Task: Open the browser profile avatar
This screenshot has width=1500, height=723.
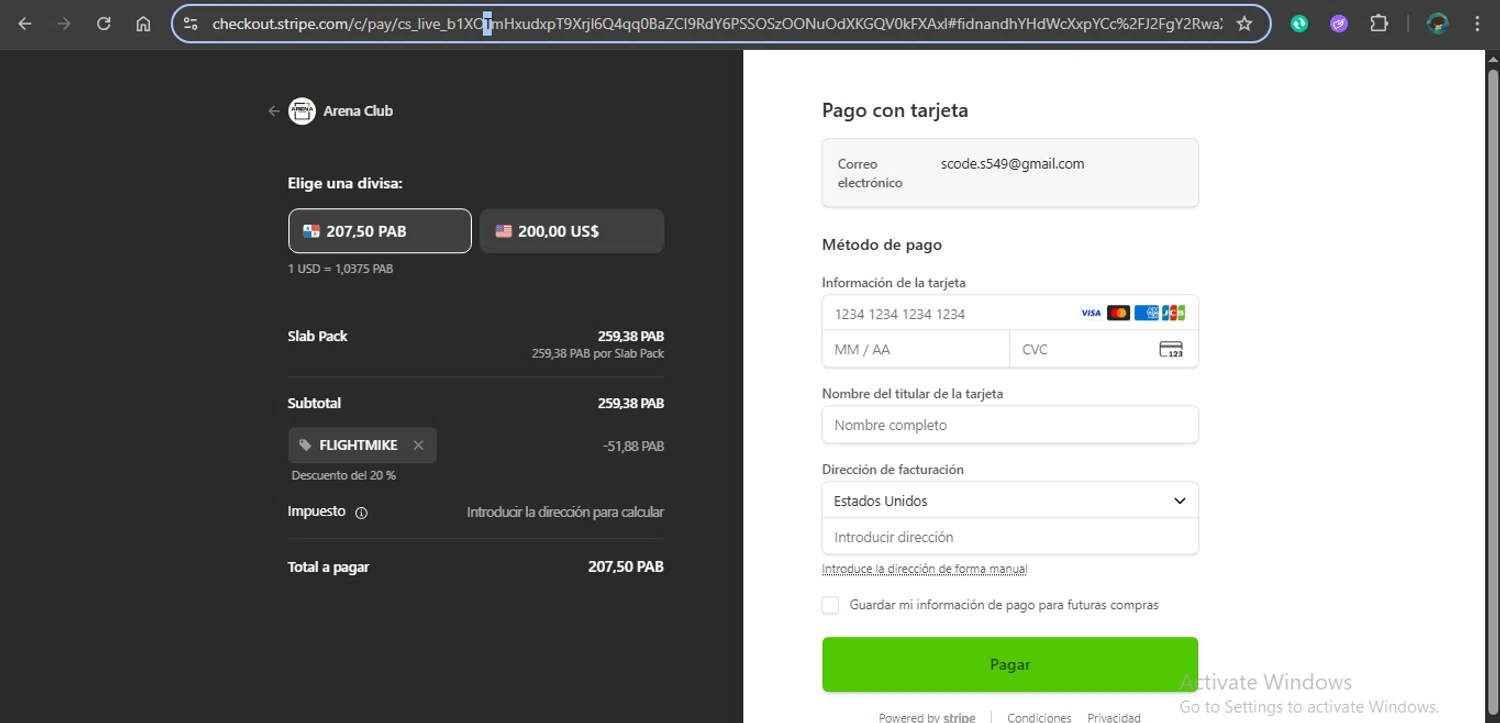Action: (x=1438, y=24)
